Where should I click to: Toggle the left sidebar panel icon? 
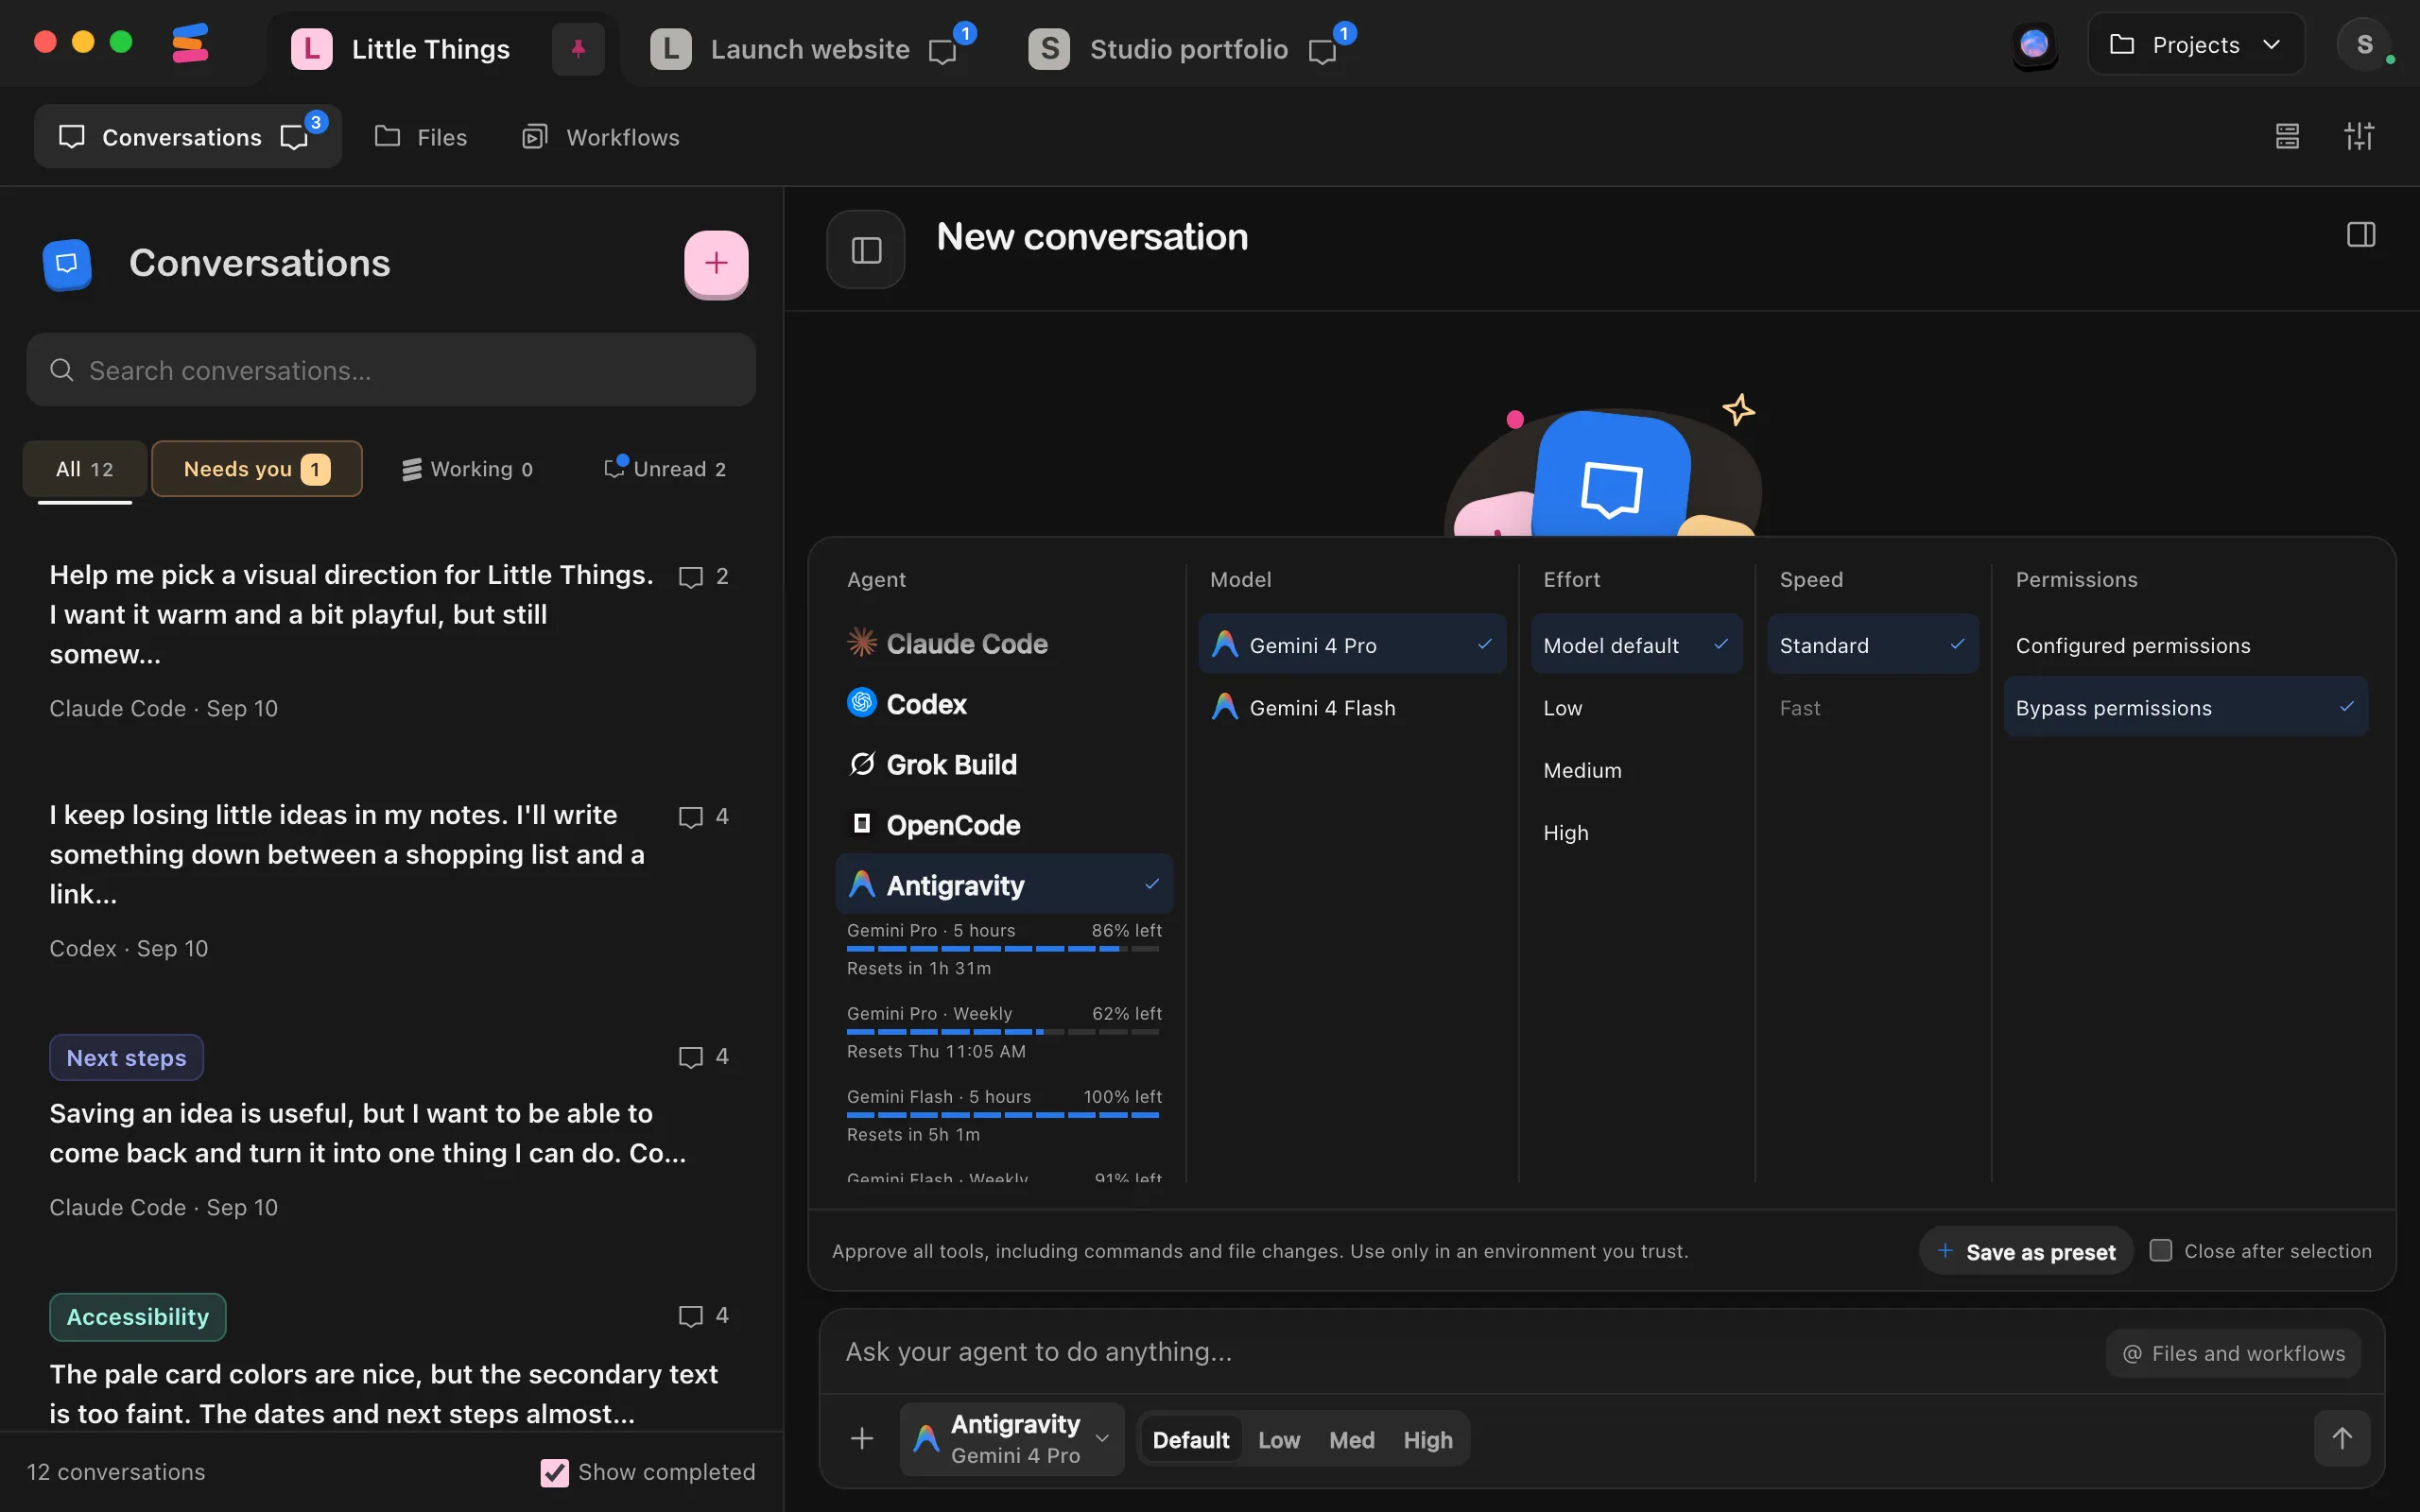click(x=866, y=250)
